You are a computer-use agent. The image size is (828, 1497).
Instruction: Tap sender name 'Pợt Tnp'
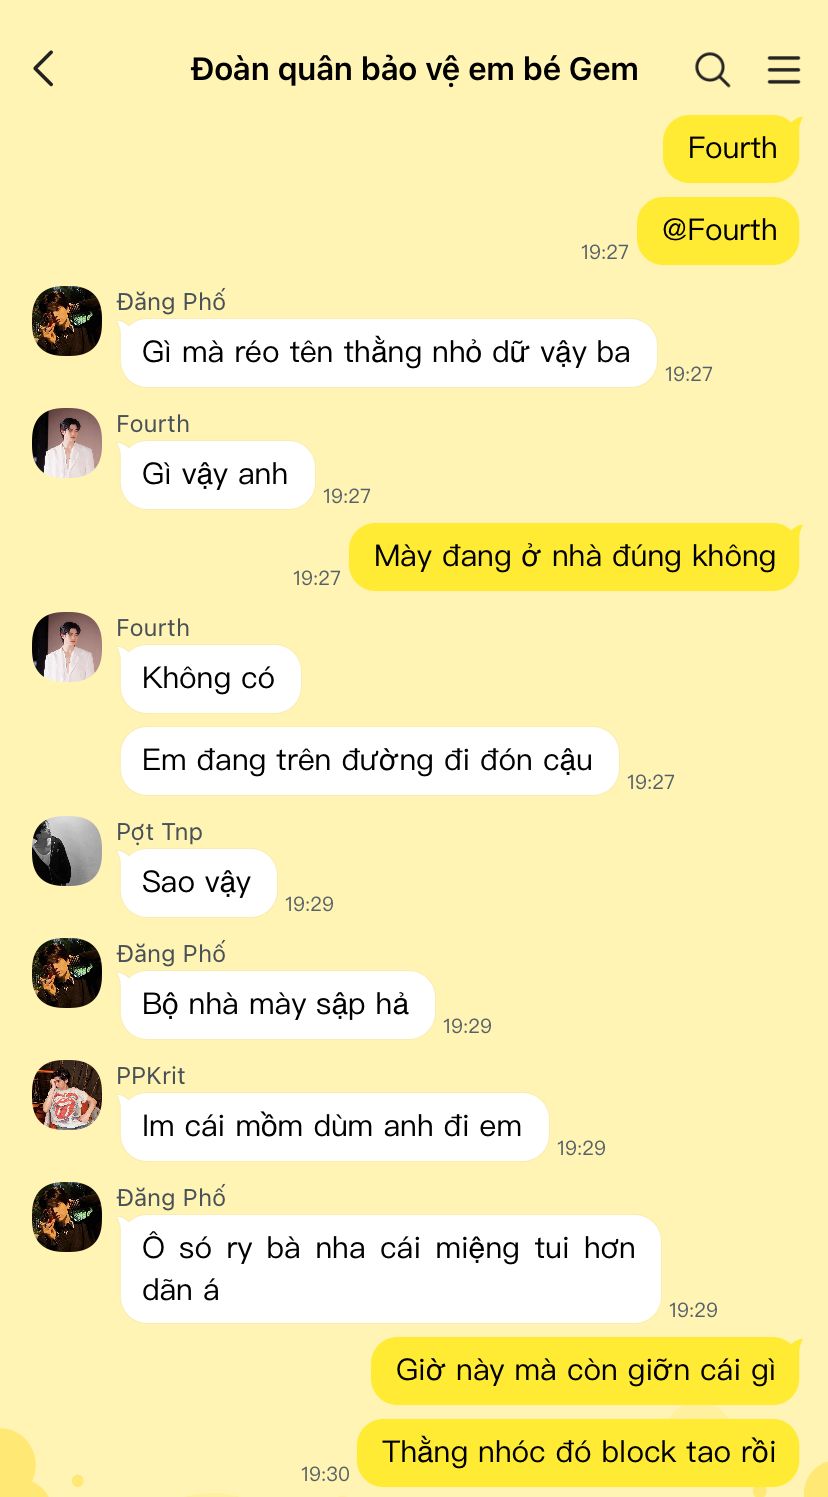tap(159, 832)
